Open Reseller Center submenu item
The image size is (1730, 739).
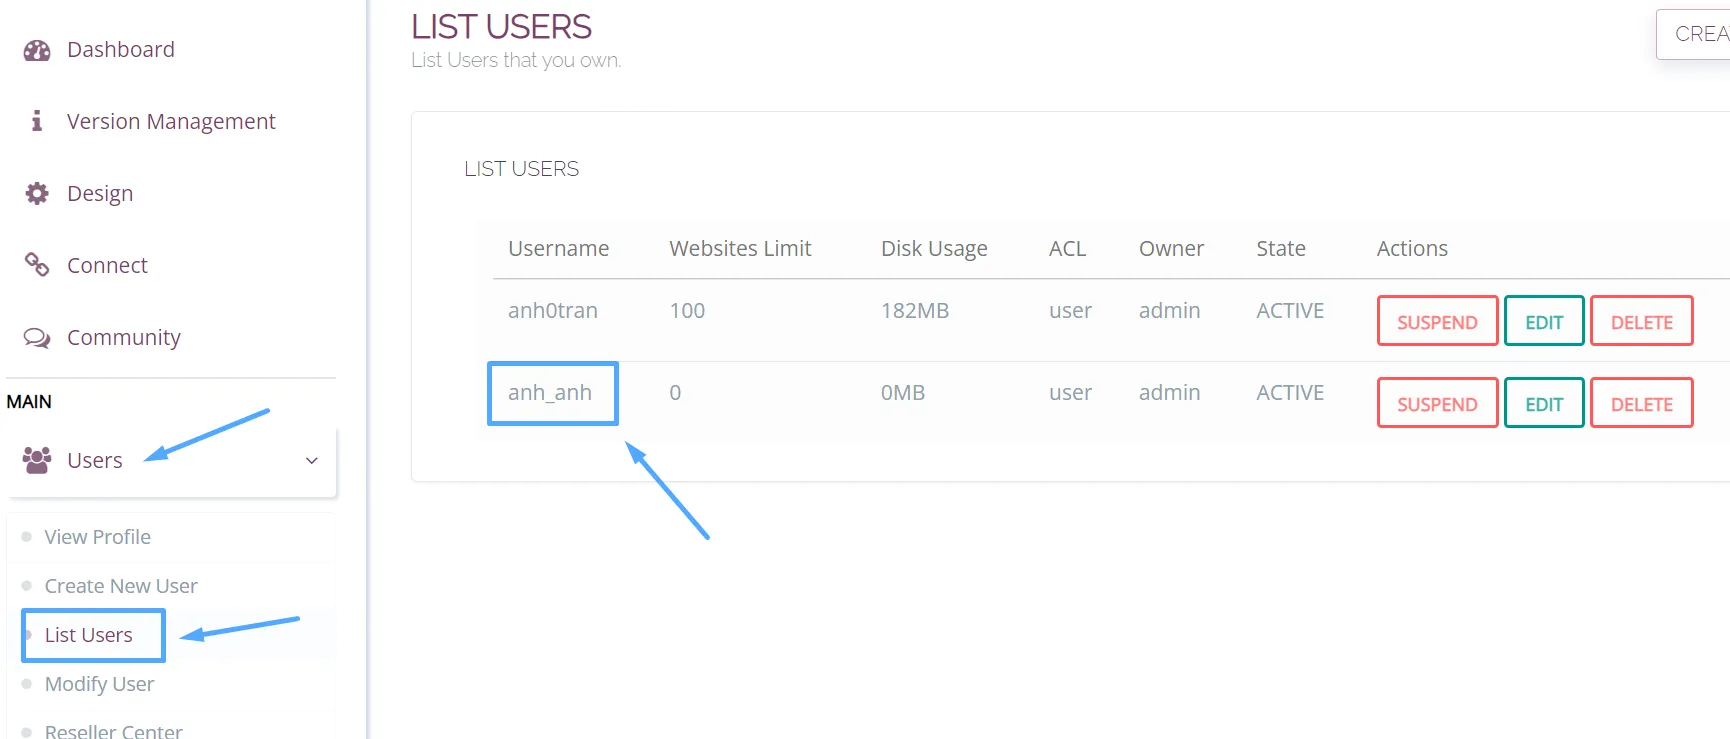point(113,730)
